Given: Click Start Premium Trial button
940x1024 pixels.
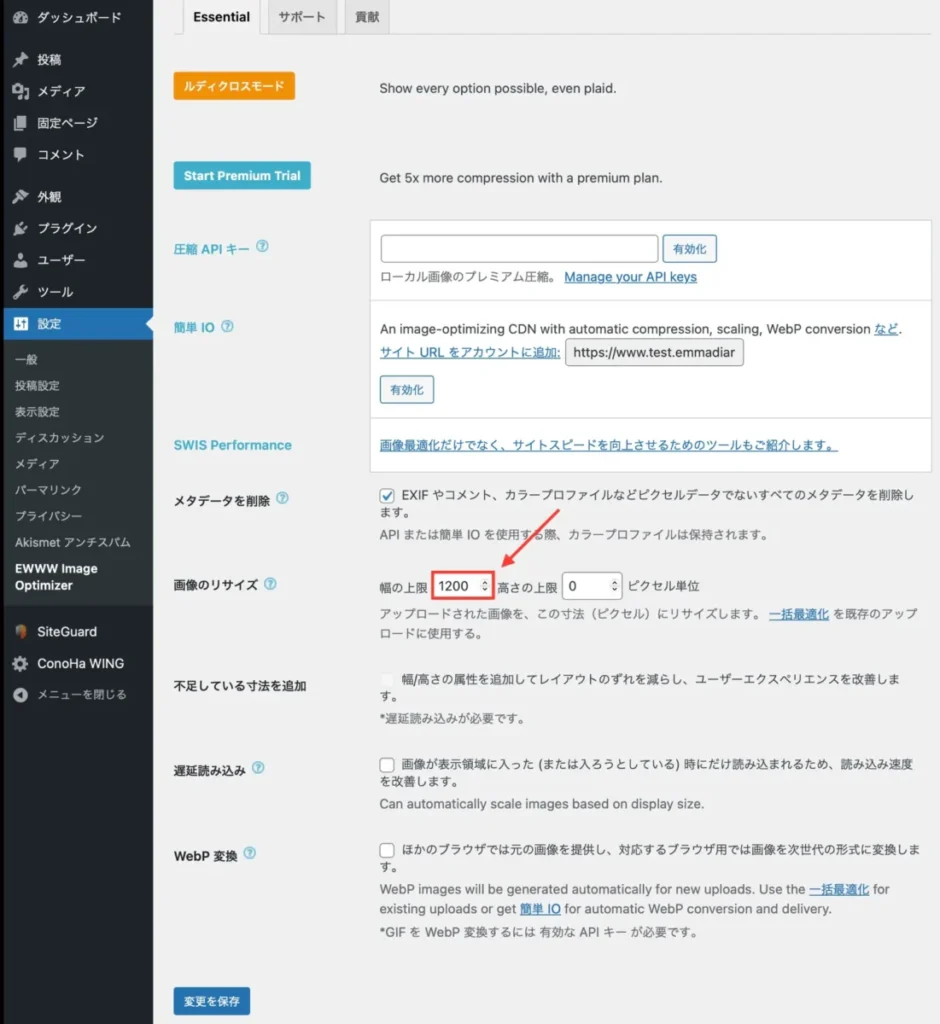Looking at the screenshot, I should 242,176.
